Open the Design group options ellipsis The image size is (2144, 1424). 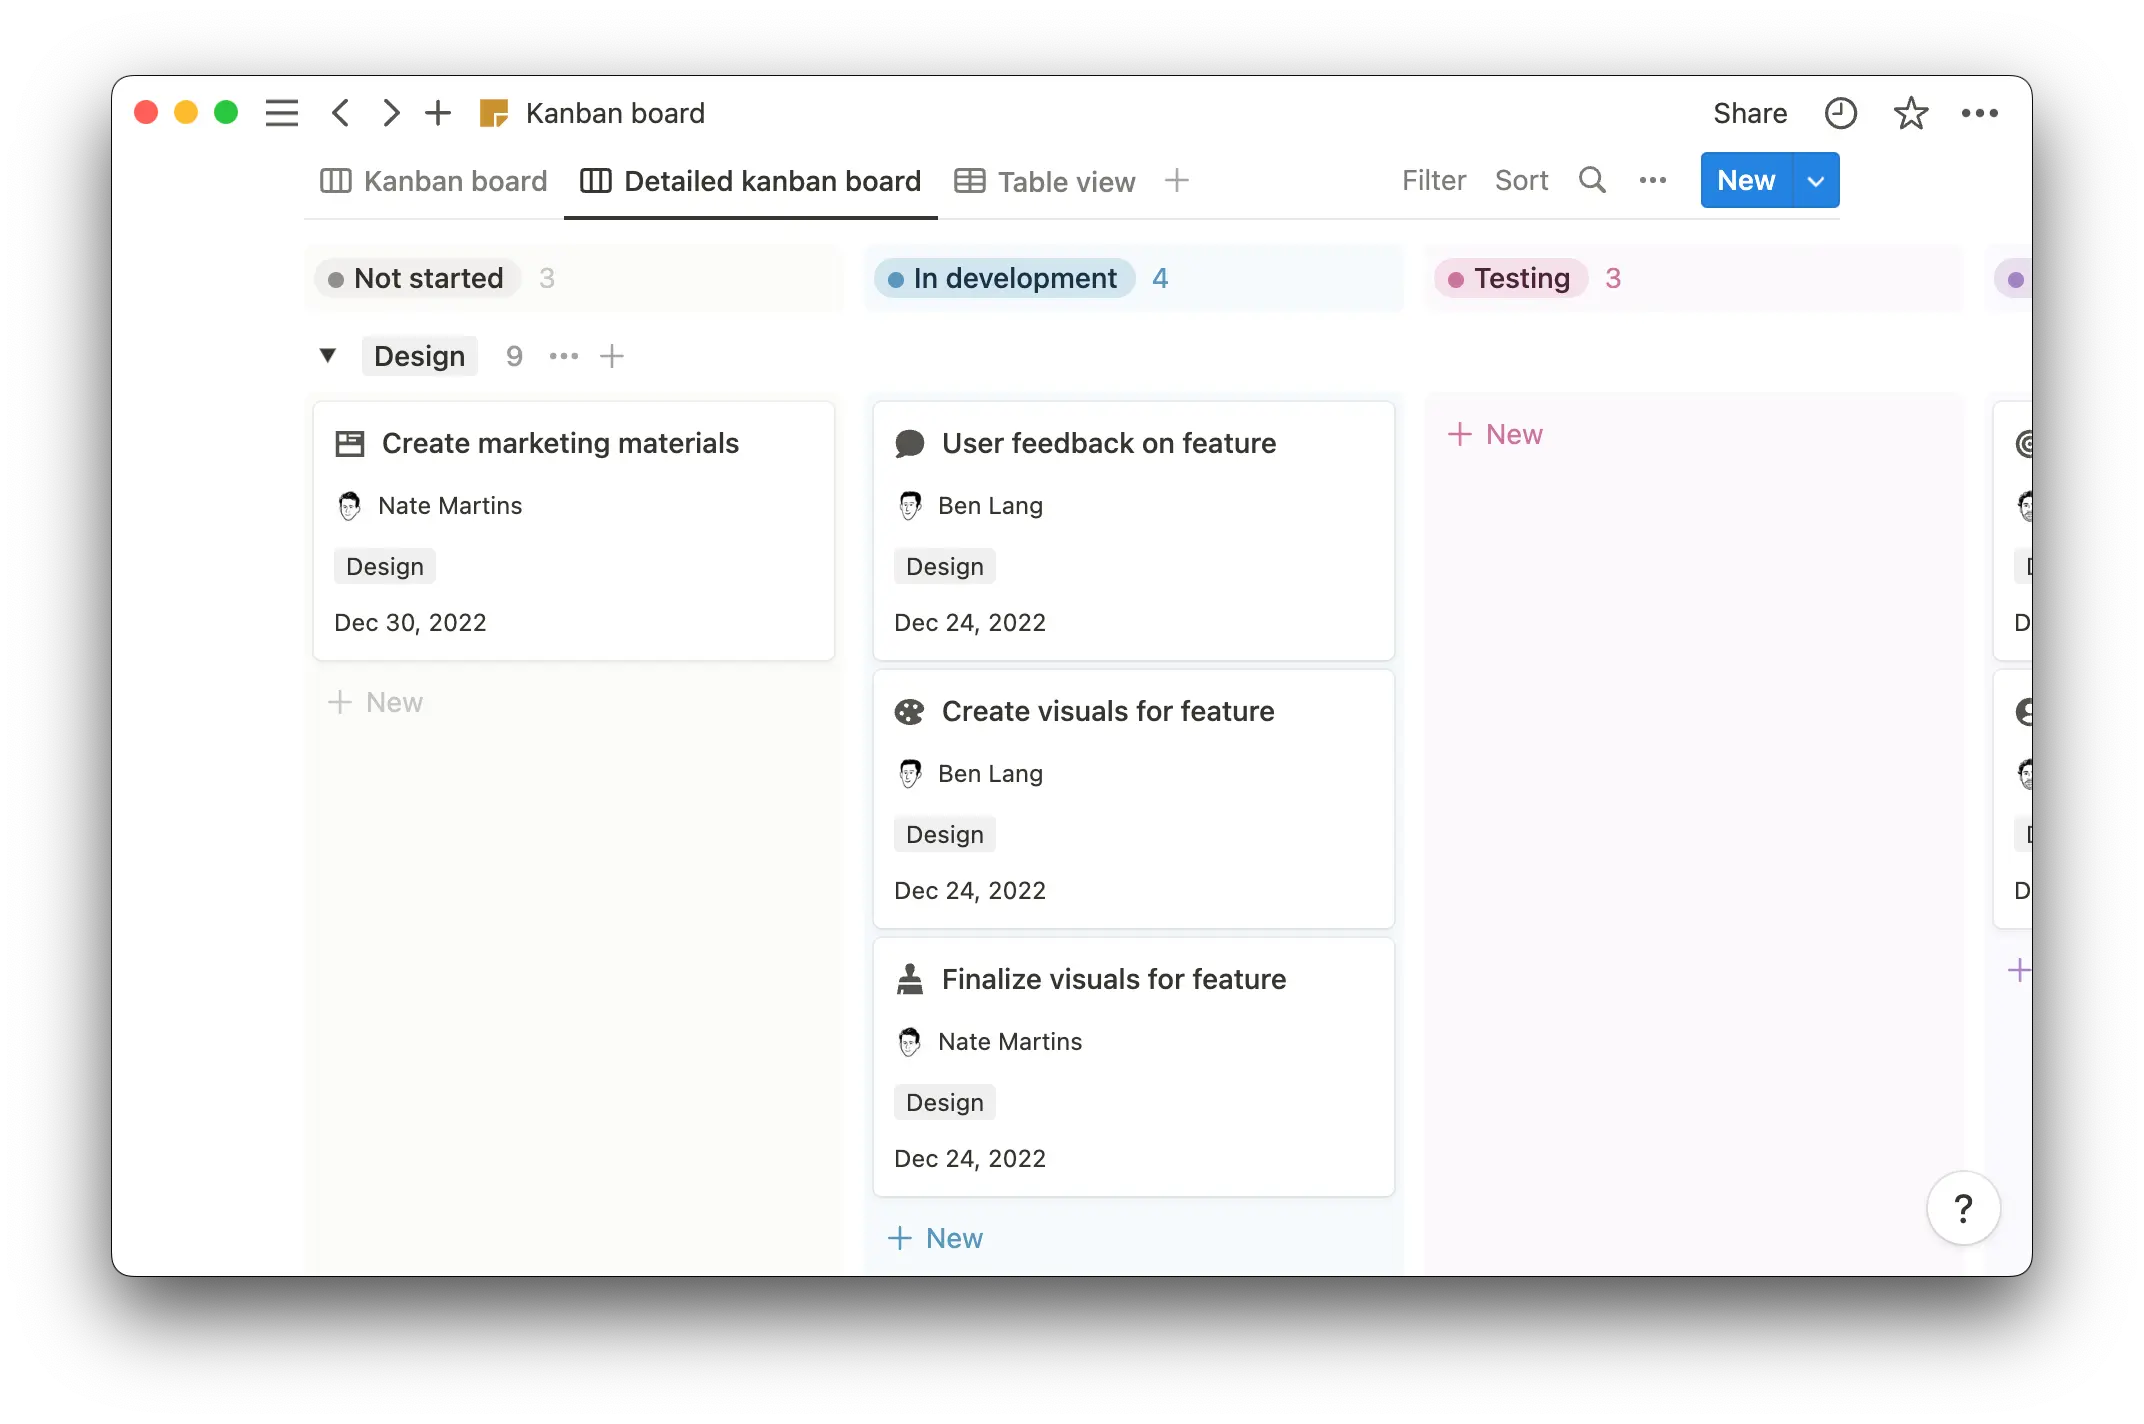tap(563, 356)
